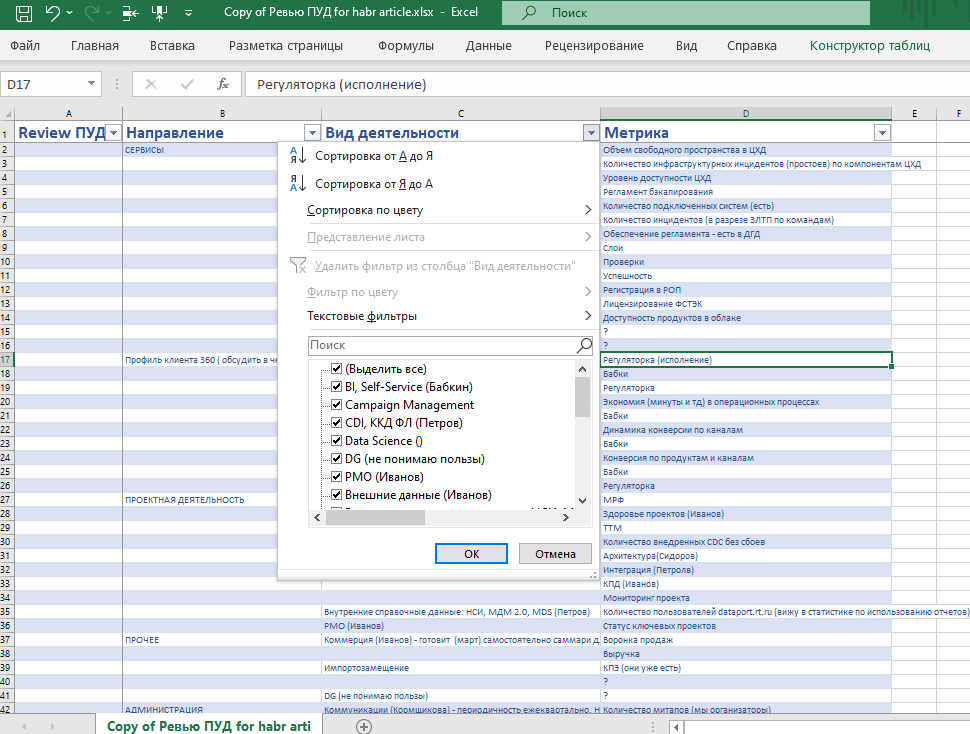Open the Review ПУД column filter dropdown
This screenshot has height=734, width=970.
(x=113, y=132)
